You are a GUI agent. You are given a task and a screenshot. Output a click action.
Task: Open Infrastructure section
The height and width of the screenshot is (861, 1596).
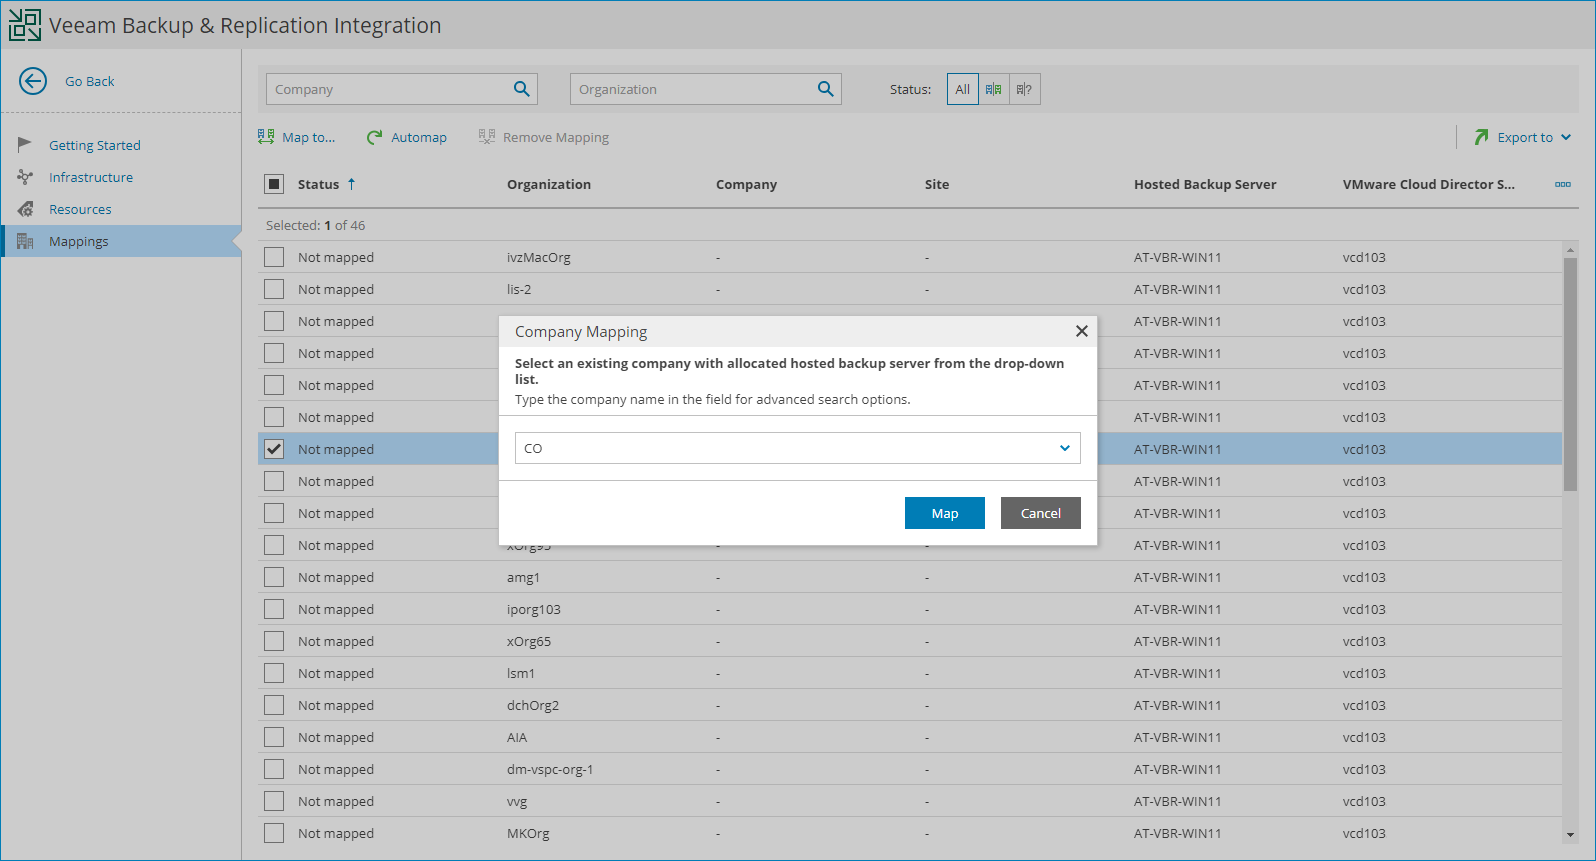click(91, 177)
